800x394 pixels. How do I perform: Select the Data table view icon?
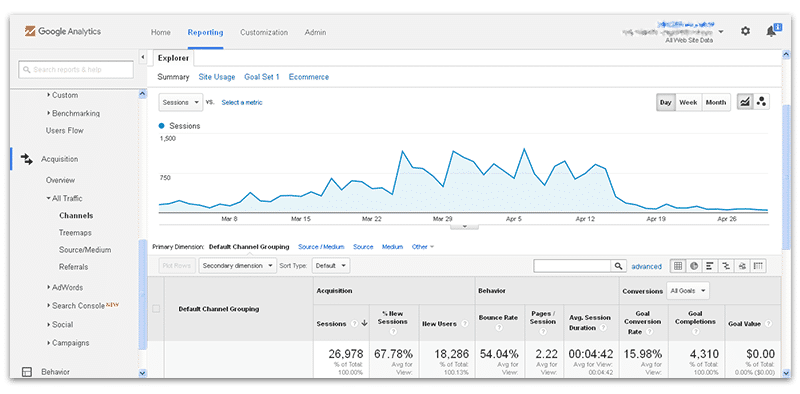(678, 266)
